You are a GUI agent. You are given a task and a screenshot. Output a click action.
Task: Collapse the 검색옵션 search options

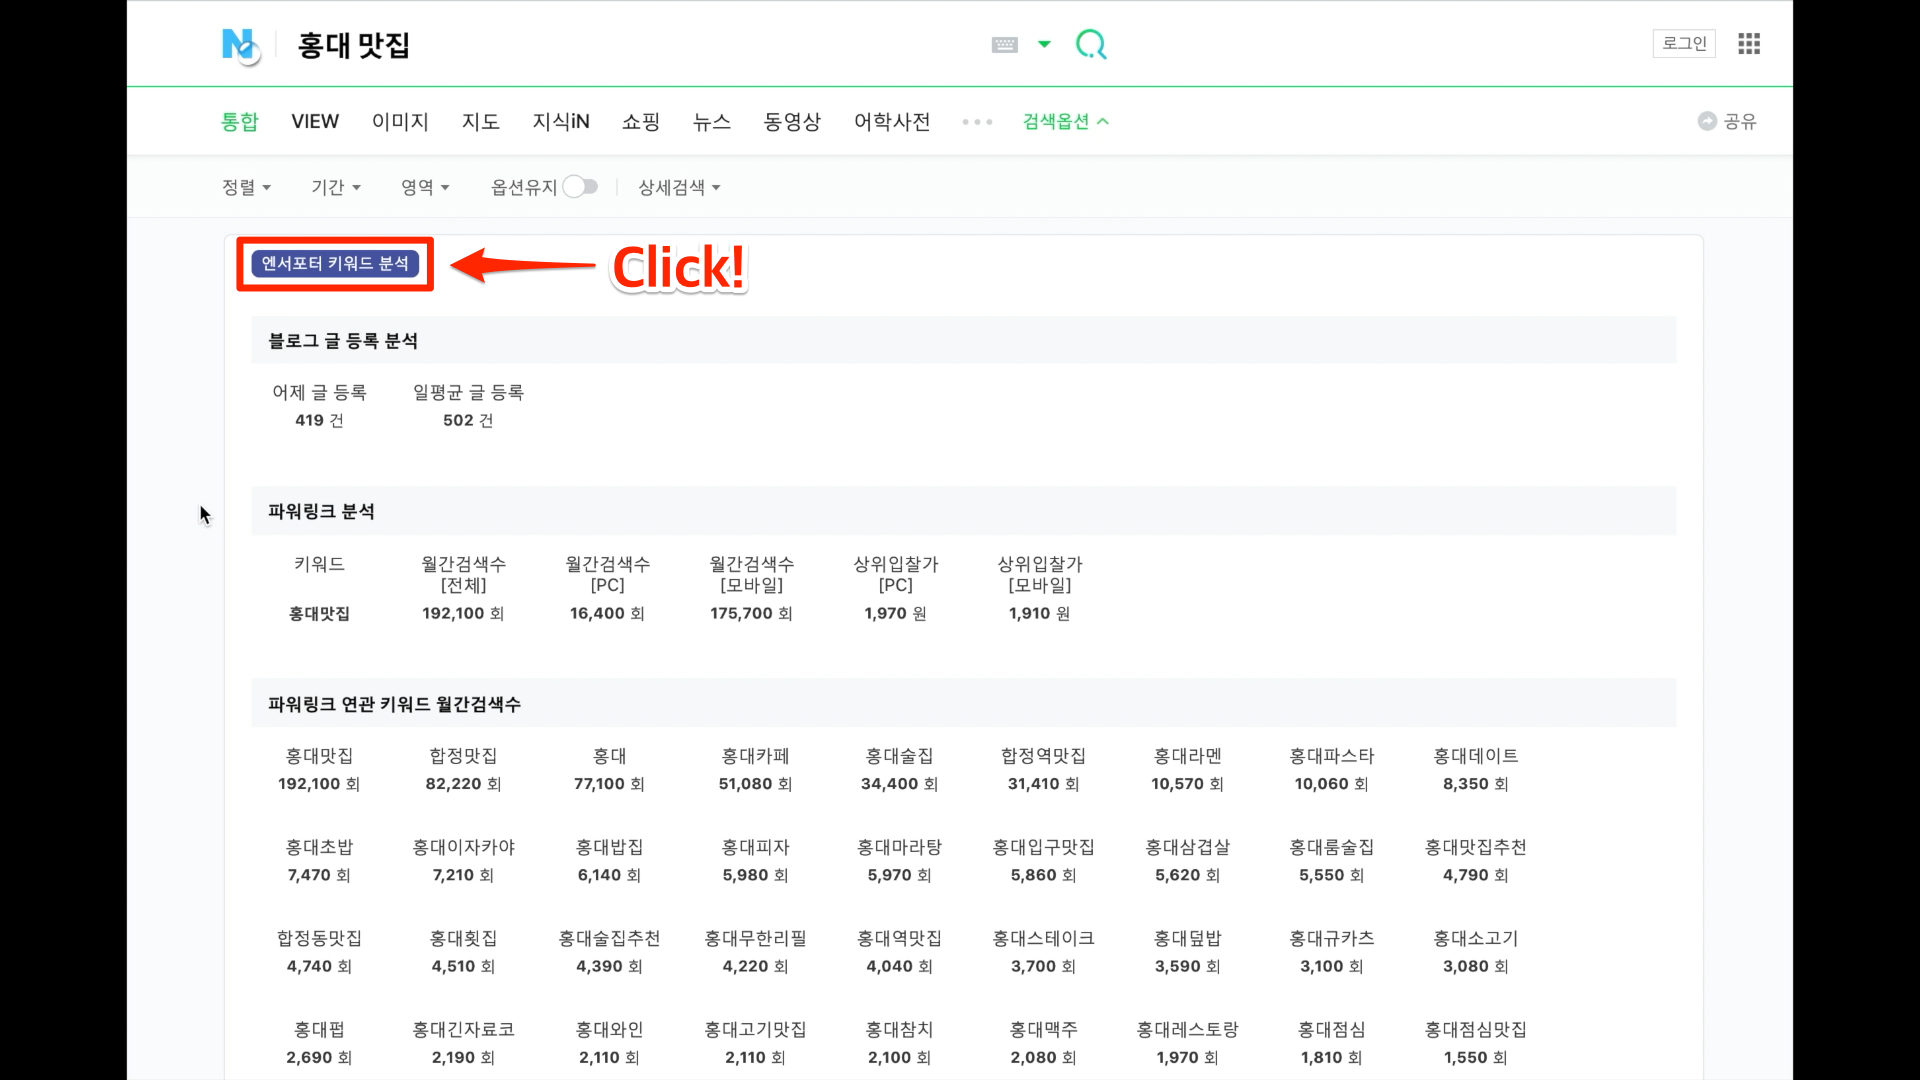(x=1065, y=121)
